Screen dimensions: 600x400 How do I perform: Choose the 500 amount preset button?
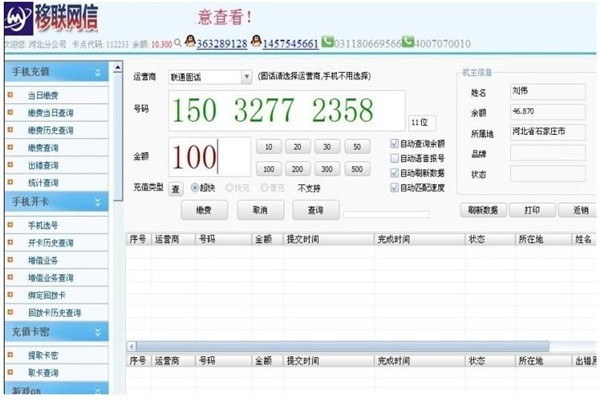click(357, 169)
